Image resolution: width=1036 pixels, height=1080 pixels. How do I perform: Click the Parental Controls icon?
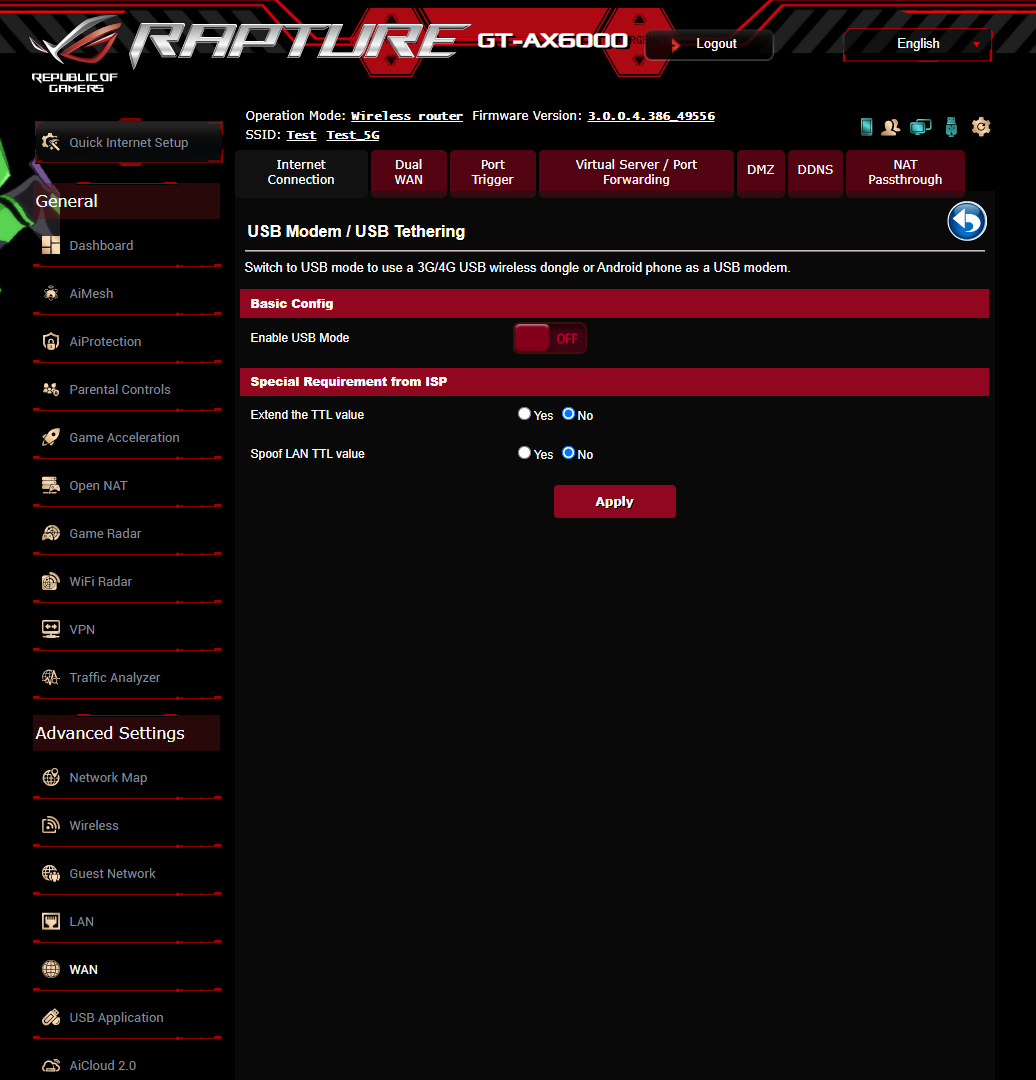(51, 389)
